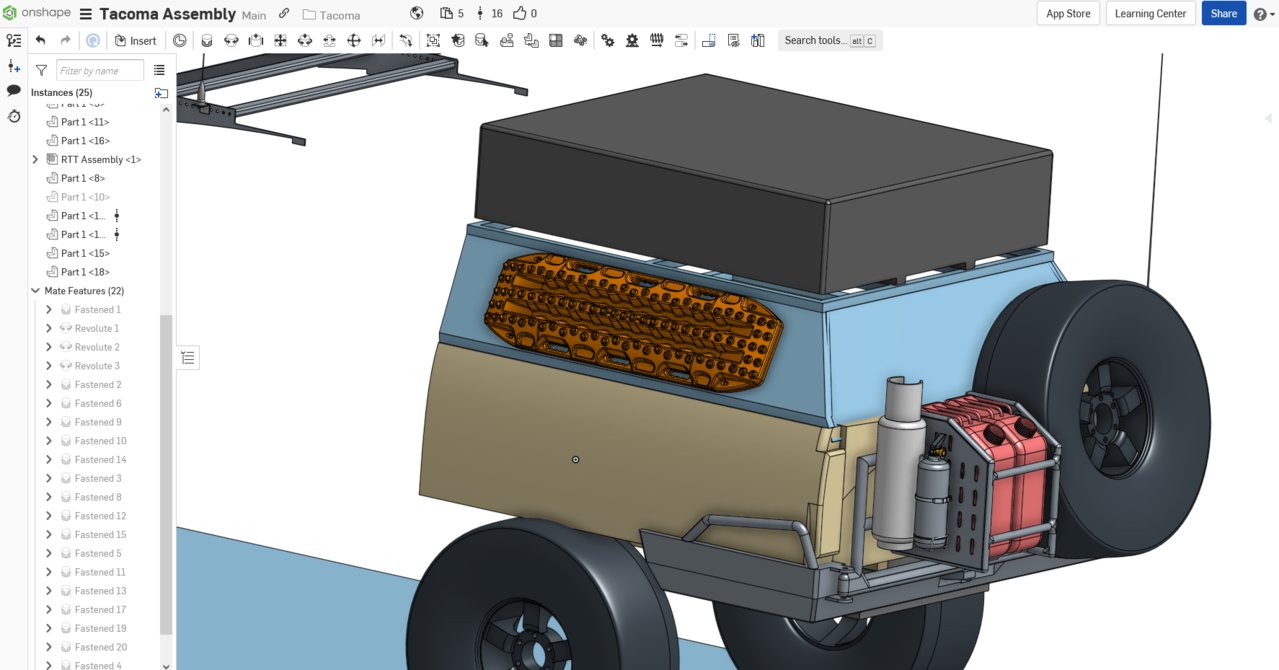The width and height of the screenshot is (1279, 670).
Task: Open the help question mark menu
Action: coord(1262,14)
